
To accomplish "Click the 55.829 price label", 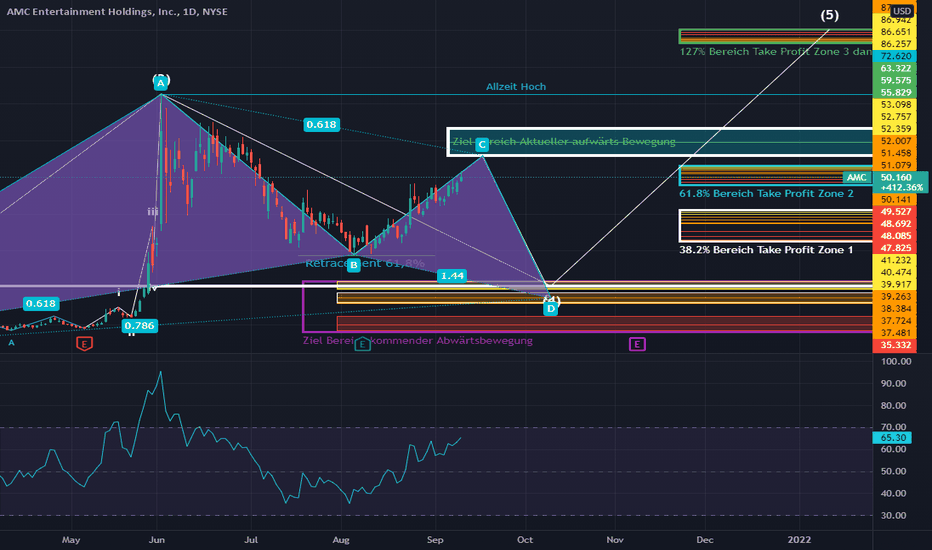I will [x=896, y=93].
